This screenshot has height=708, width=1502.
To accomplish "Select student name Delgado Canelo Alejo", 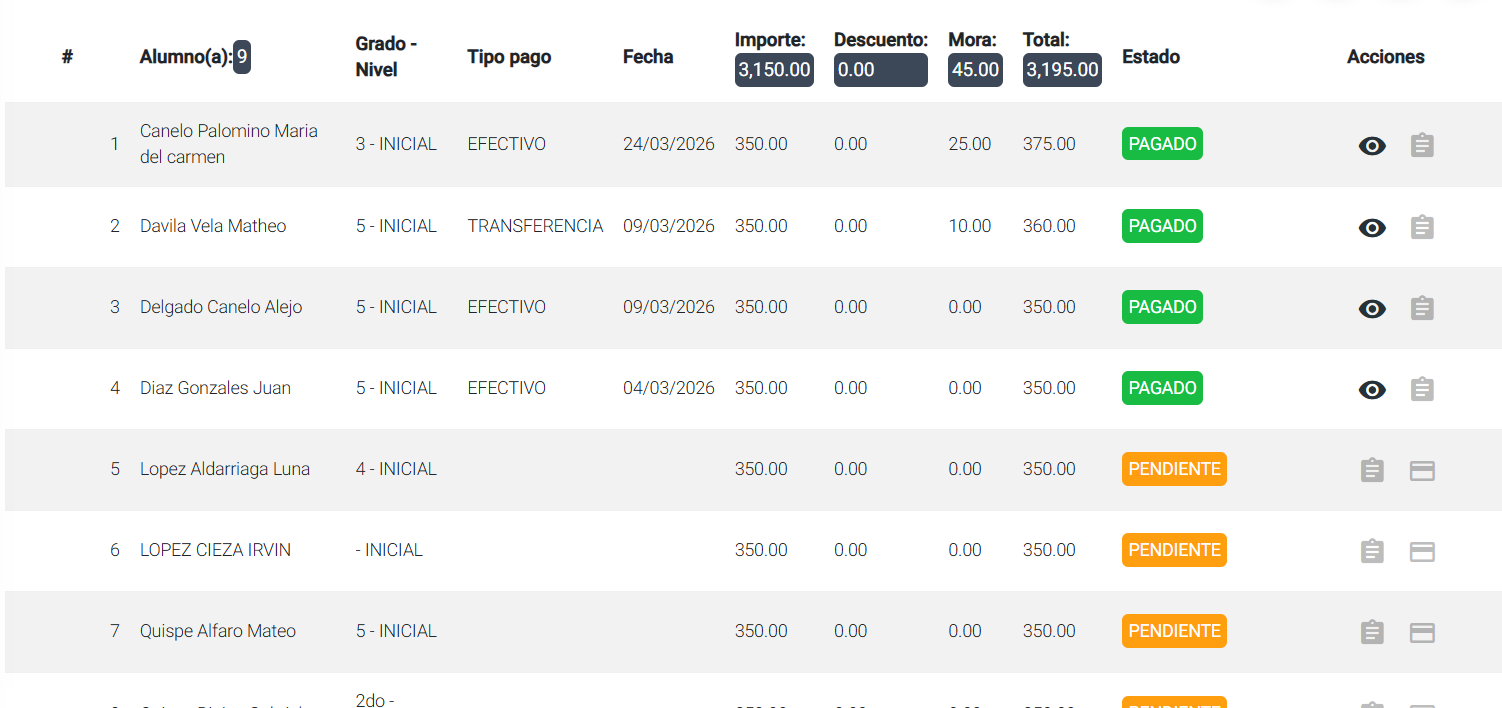I will tap(221, 307).
